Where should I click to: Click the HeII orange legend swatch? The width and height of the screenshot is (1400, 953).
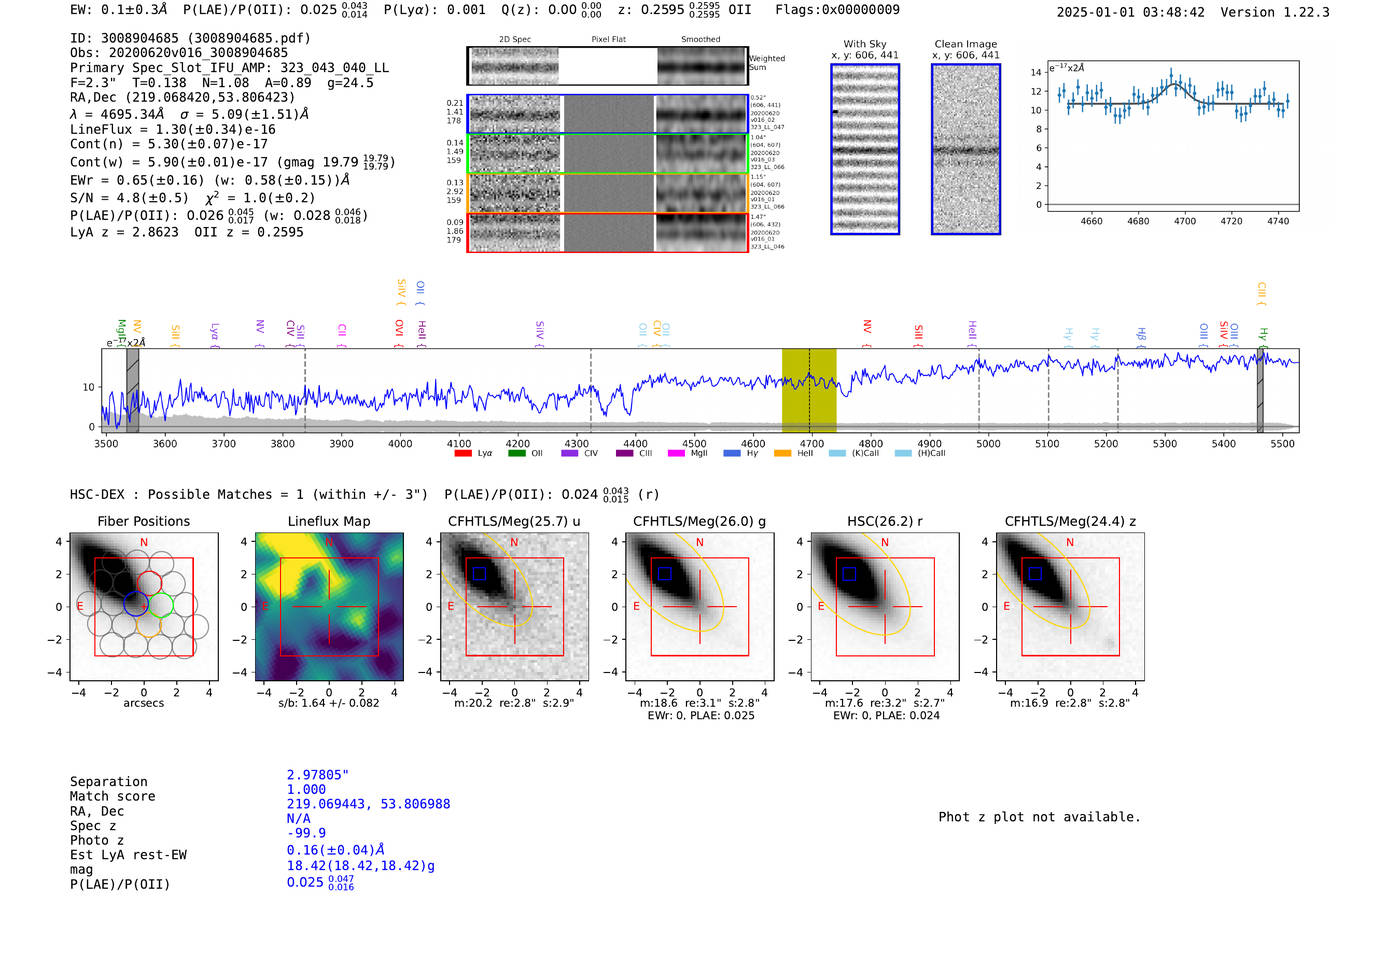[782, 453]
